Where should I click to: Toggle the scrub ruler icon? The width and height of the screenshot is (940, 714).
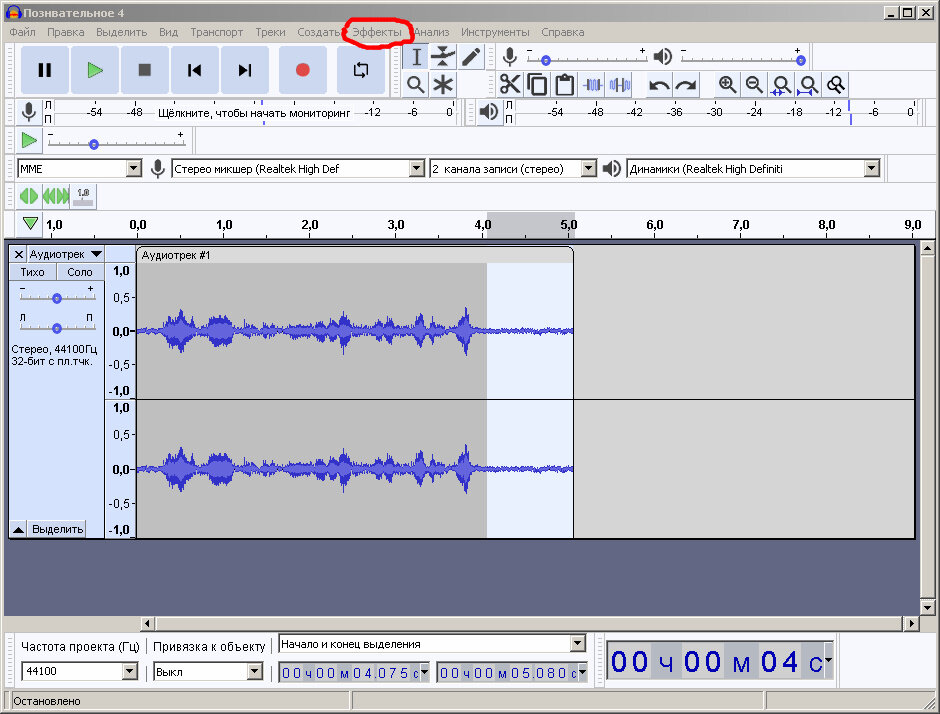click(83, 196)
